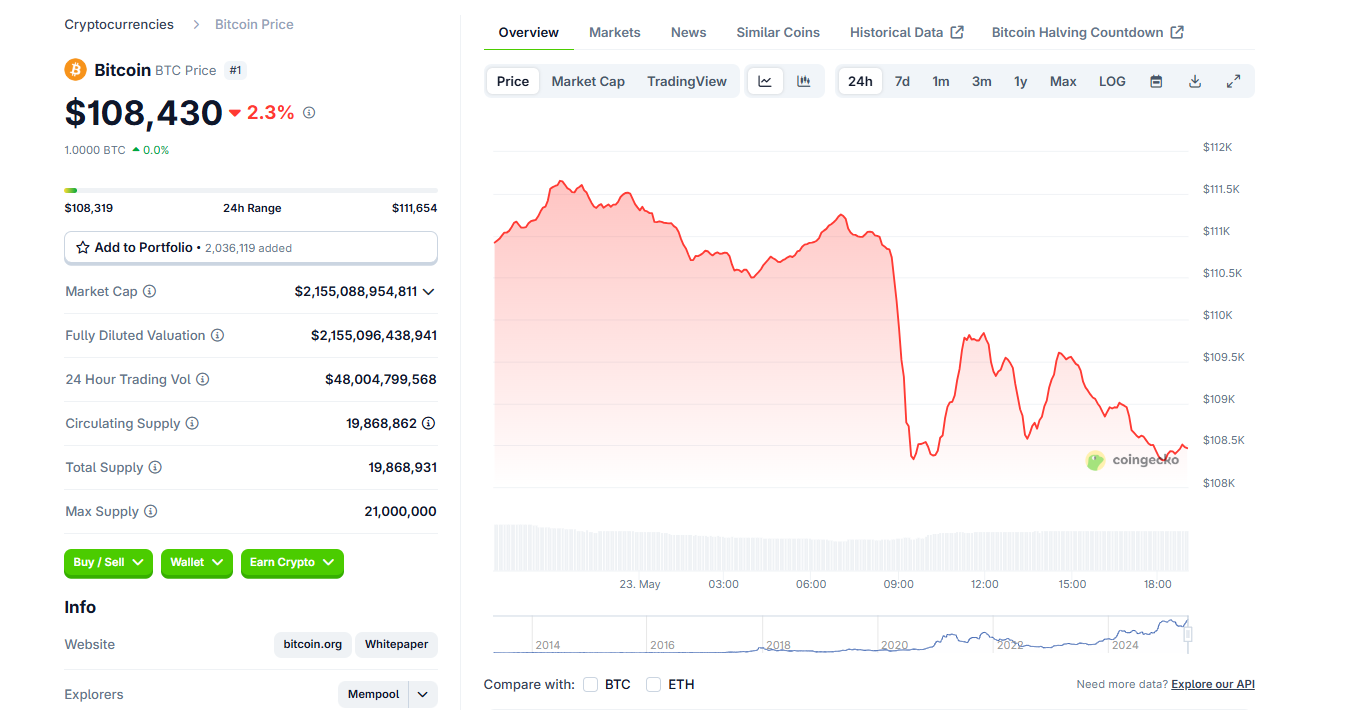Expand chart to fullscreen

[x=1233, y=82]
